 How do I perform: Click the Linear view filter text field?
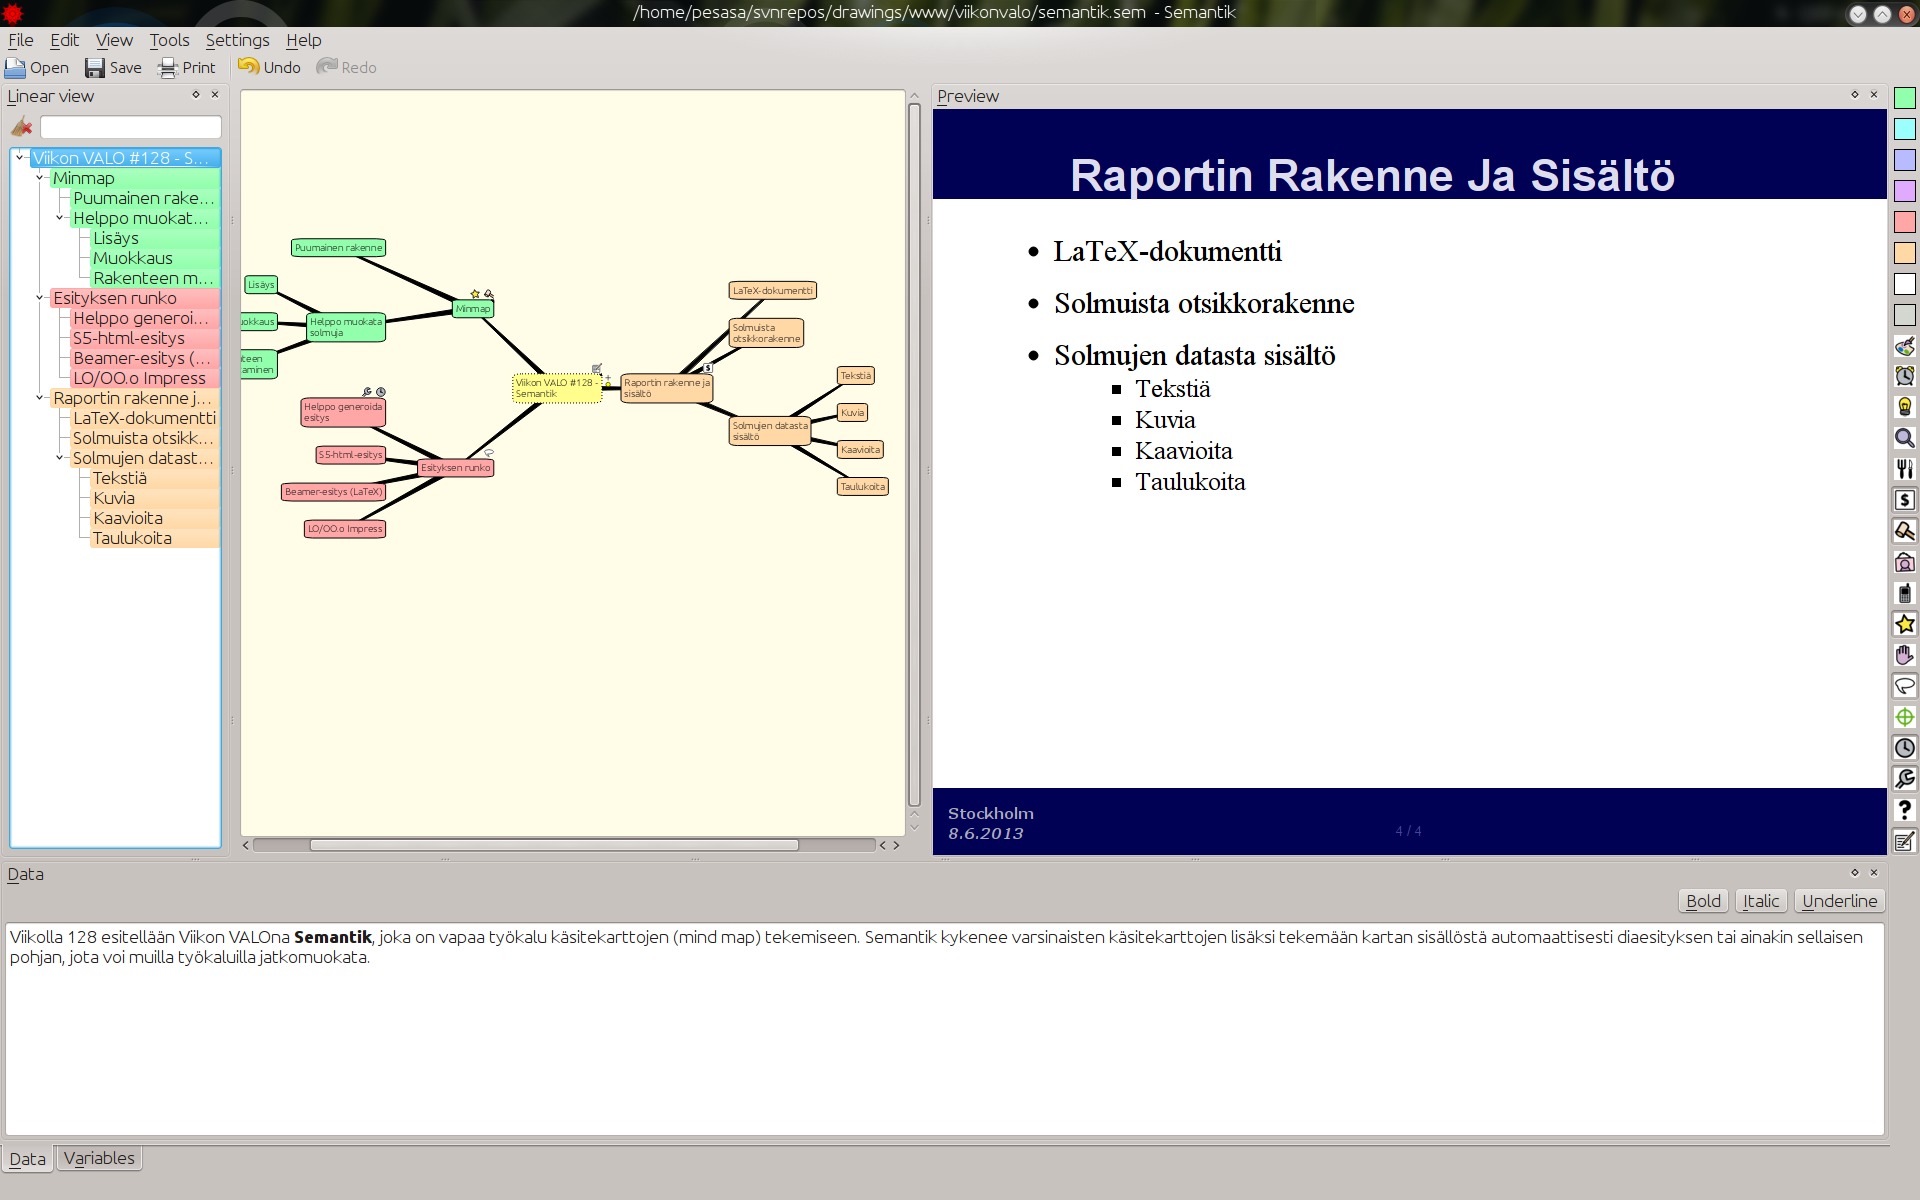pos(130,127)
